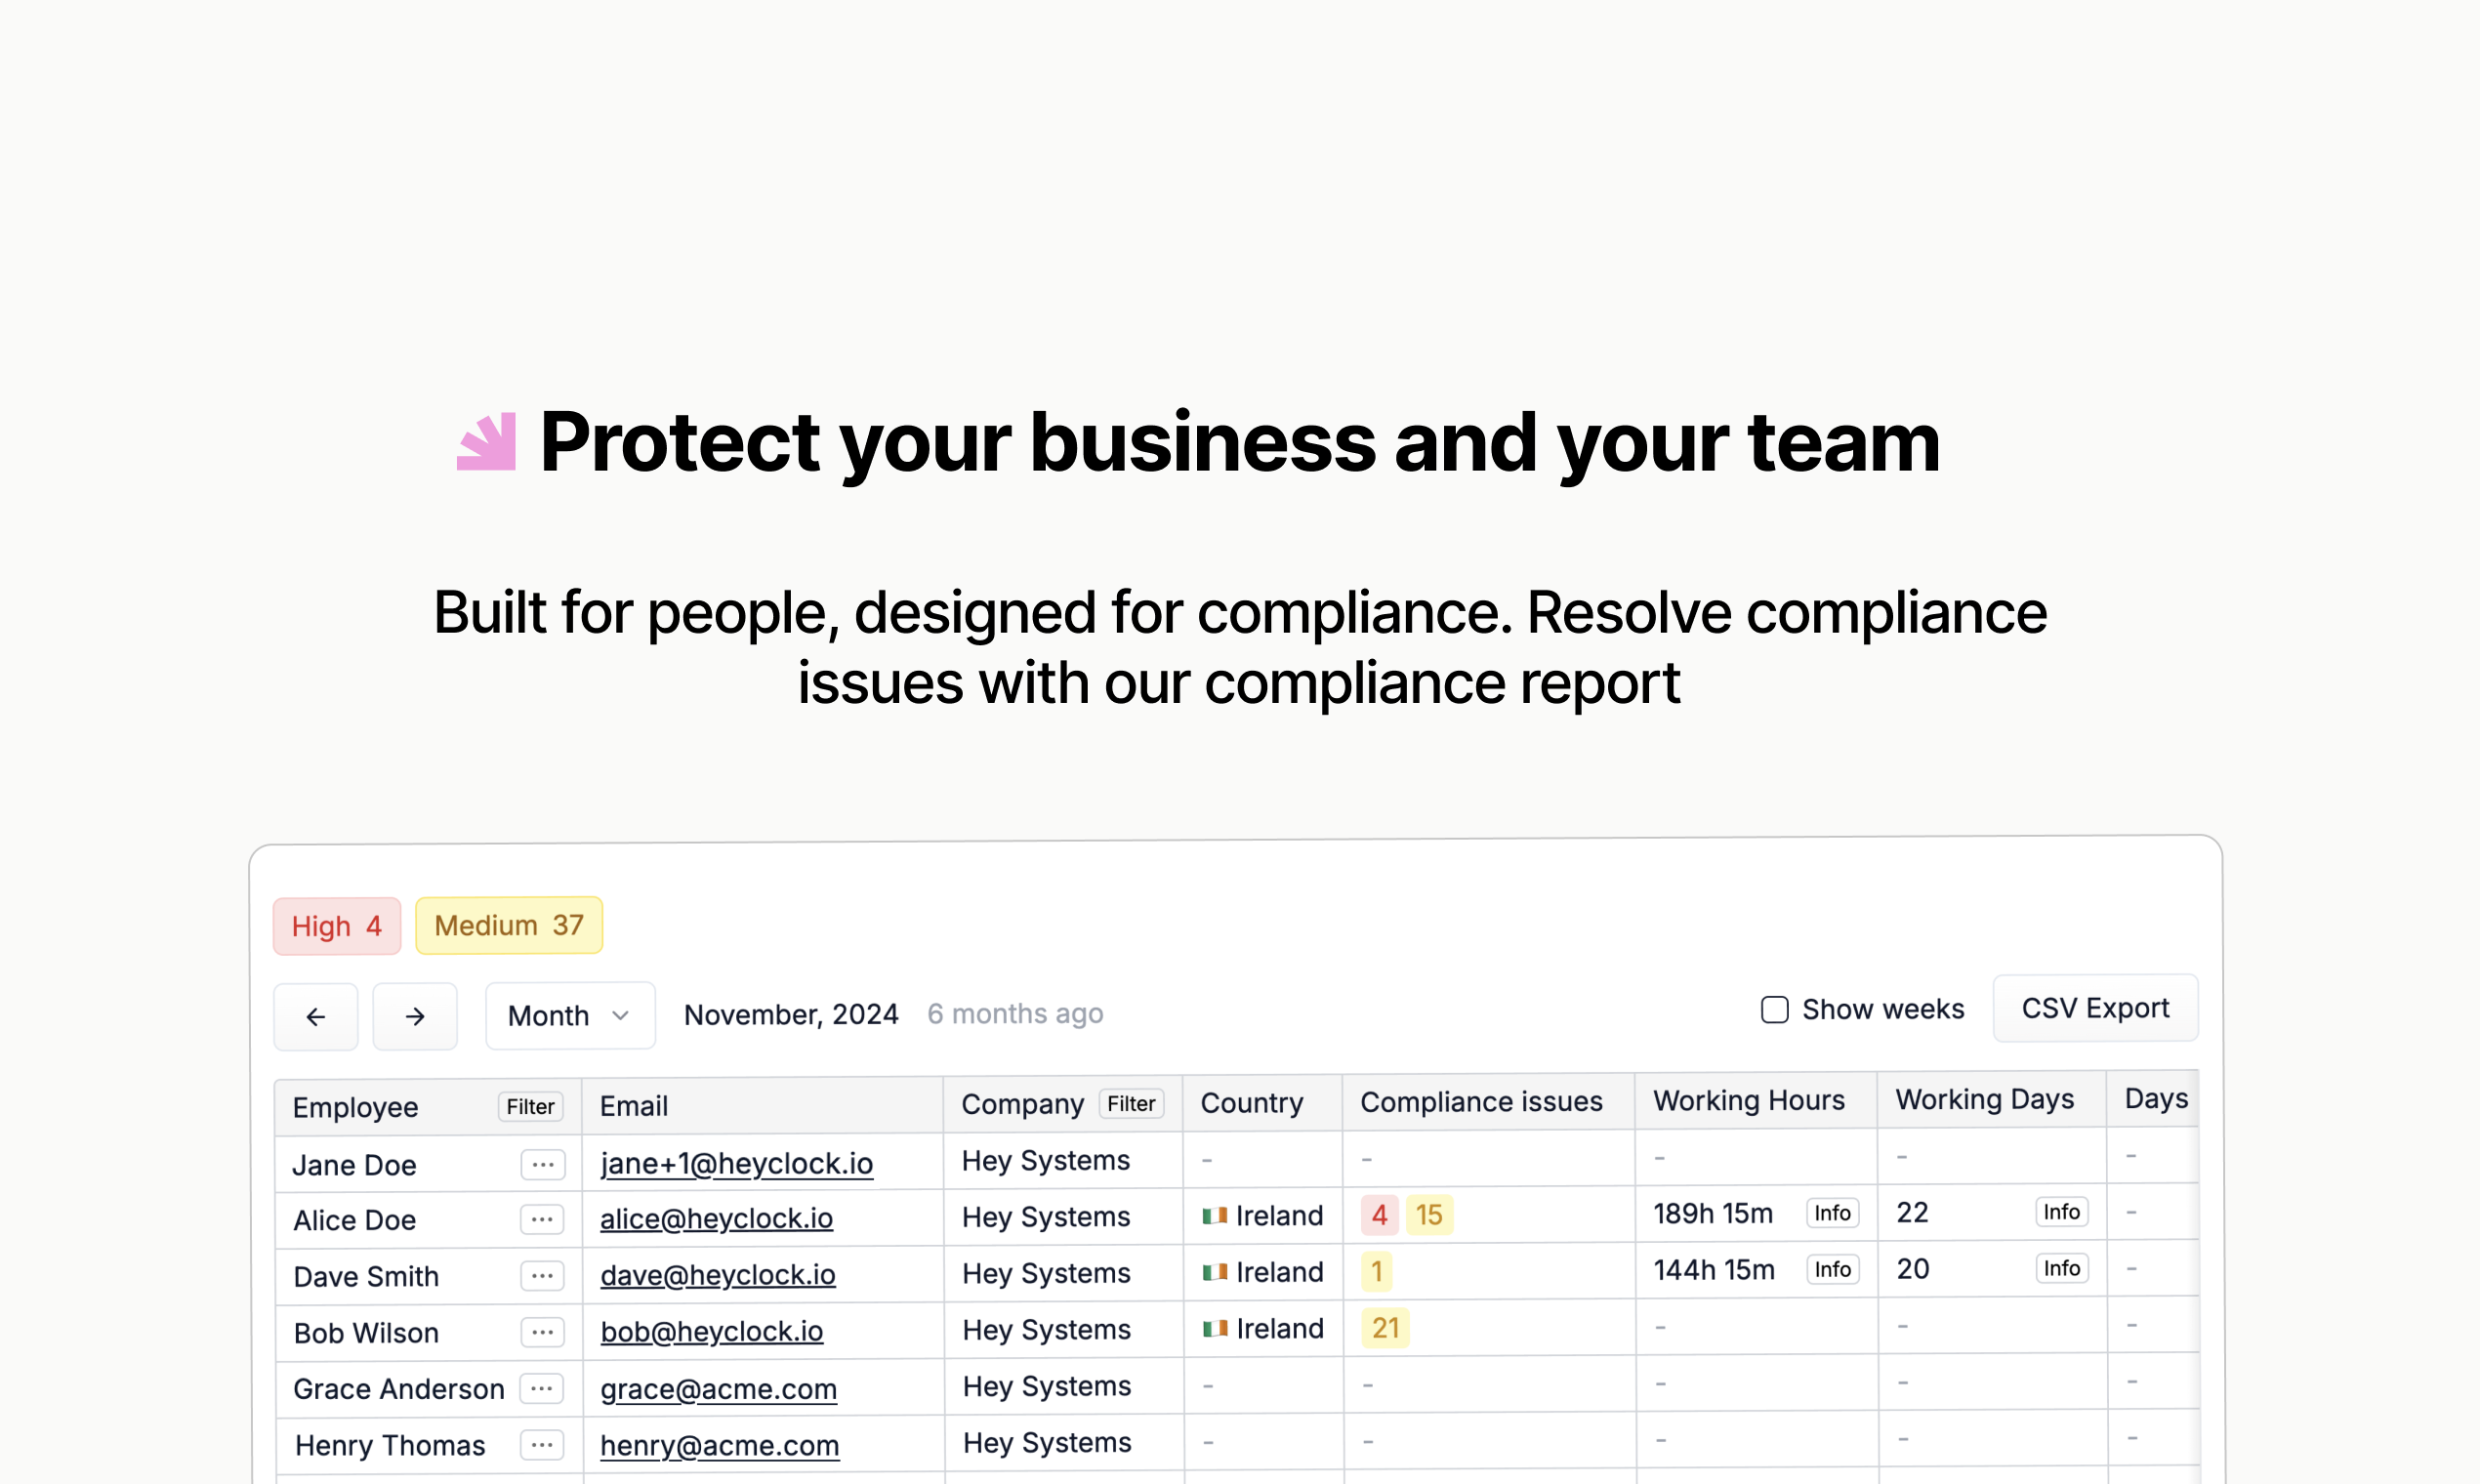Viewport: 2480px width, 1484px height.
Task: Click Info next to 189h 15m
Action: tap(1832, 1213)
